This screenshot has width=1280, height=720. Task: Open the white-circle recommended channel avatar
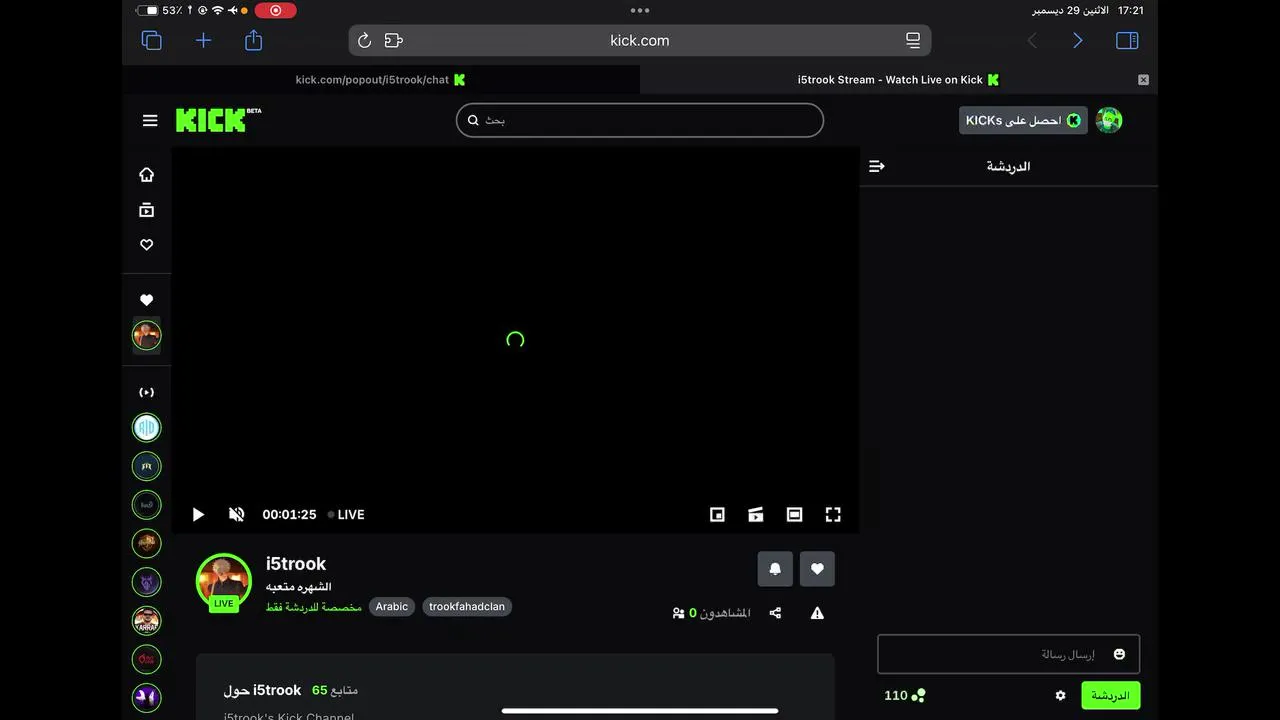147,427
